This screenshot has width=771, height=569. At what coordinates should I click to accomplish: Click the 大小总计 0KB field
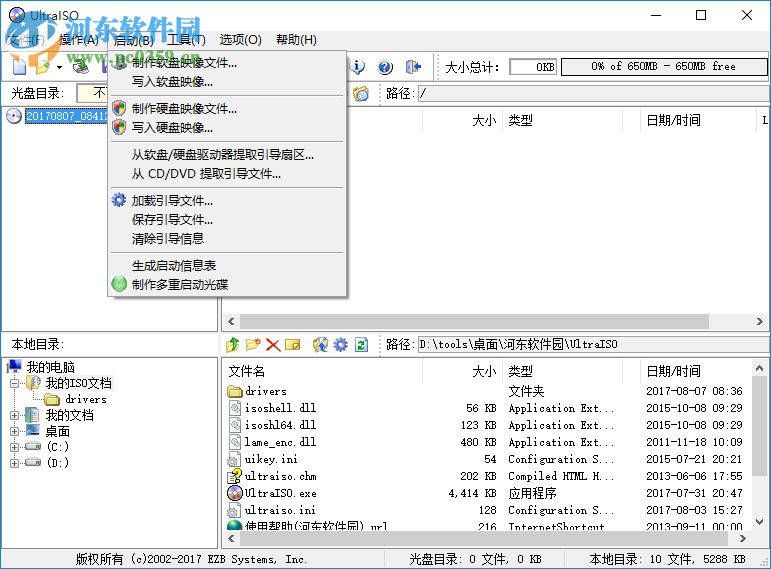coord(533,67)
